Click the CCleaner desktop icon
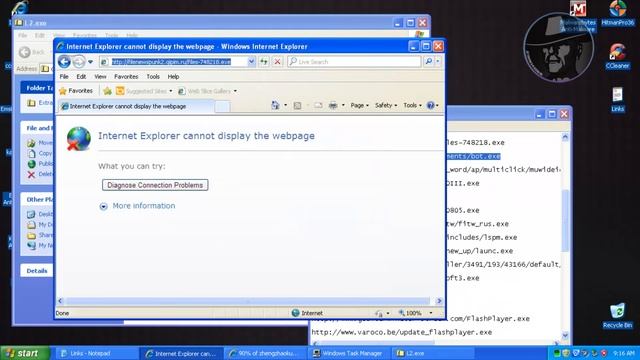 (x=618, y=56)
